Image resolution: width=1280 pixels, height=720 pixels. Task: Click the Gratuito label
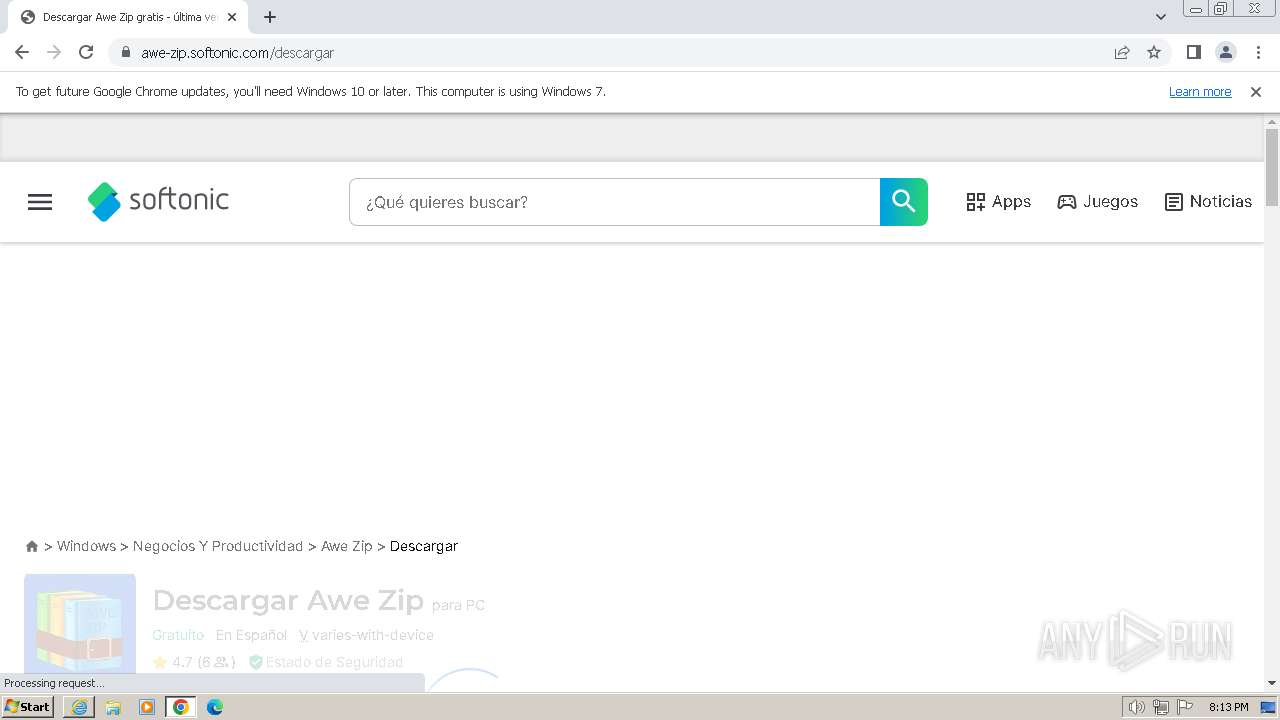tap(178, 635)
